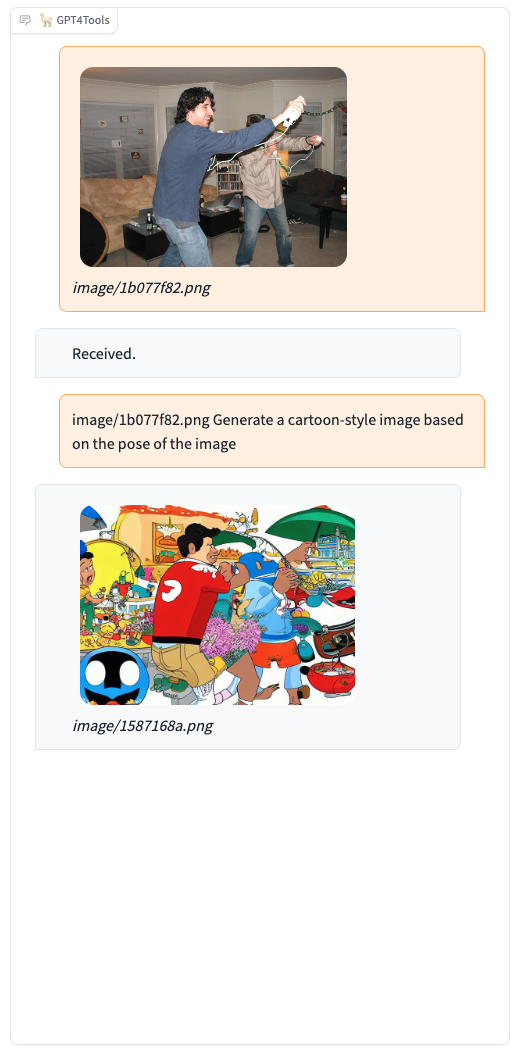Click the image/1587168a.png caption
519x1057 pixels.
(x=143, y=726)
